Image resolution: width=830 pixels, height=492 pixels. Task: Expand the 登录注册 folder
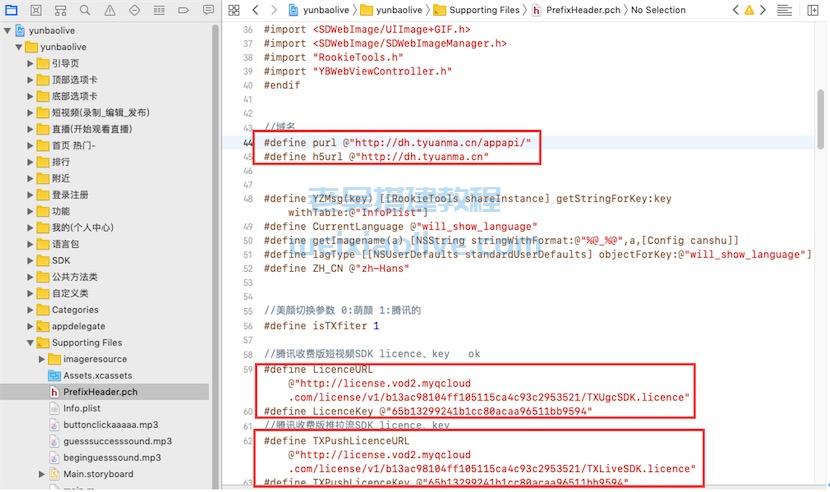tap(30, 195)
